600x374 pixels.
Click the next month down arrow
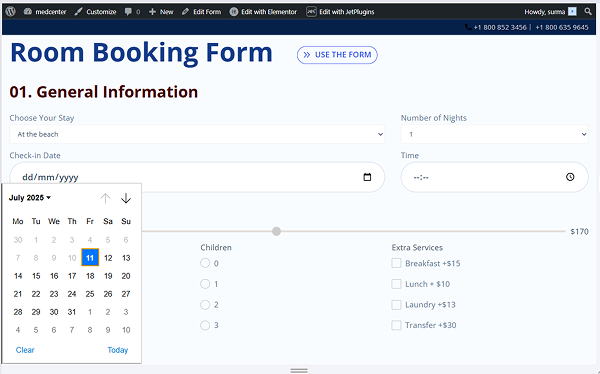(126, 198)
